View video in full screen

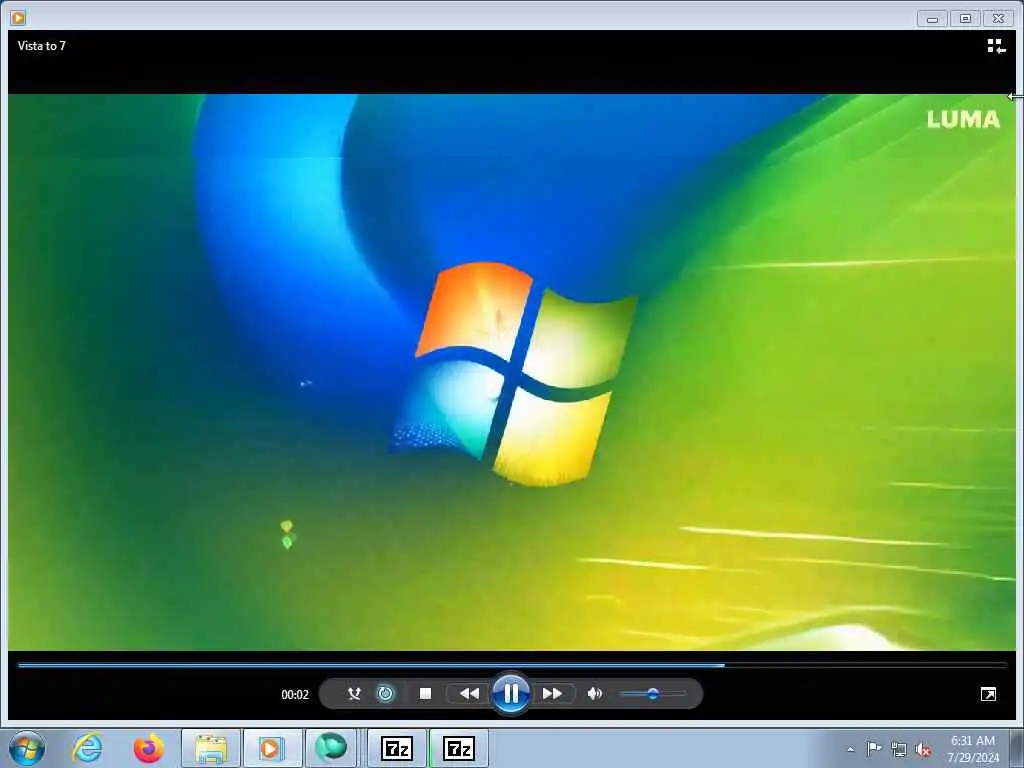(x=989, y=694)
